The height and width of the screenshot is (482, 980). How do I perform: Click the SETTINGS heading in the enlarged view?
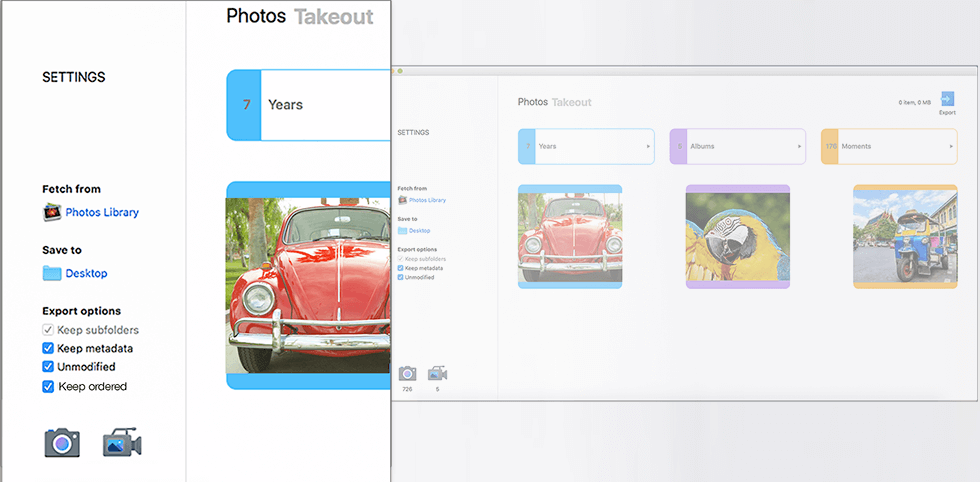pos(74,78)
